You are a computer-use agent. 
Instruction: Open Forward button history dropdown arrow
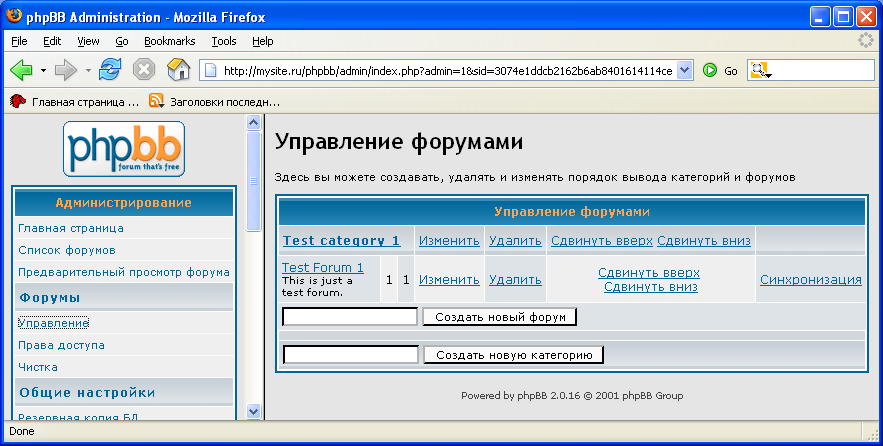88,70
